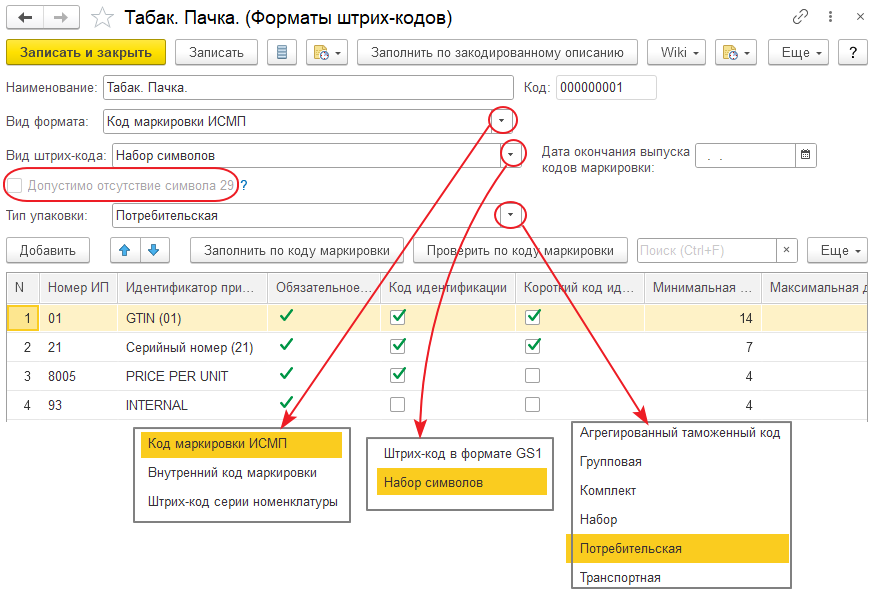Move row up with blue up arrow
This screenshot has height=597, width=872.
coord(125,249)
